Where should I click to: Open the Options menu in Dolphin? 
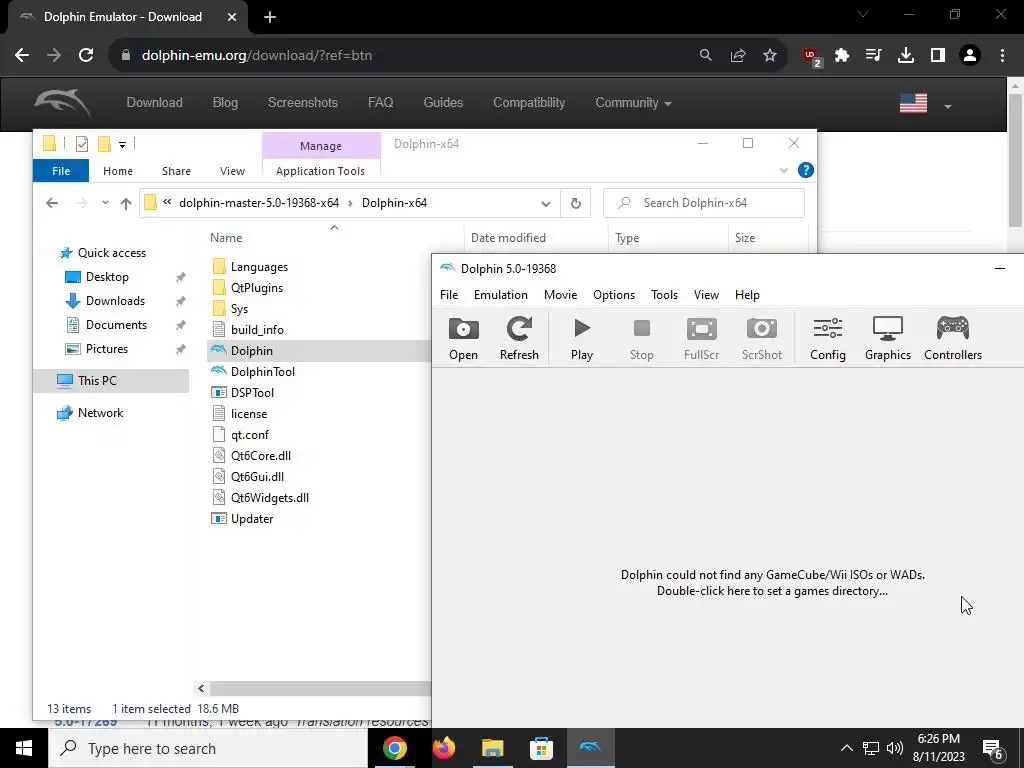click(614, 295)
